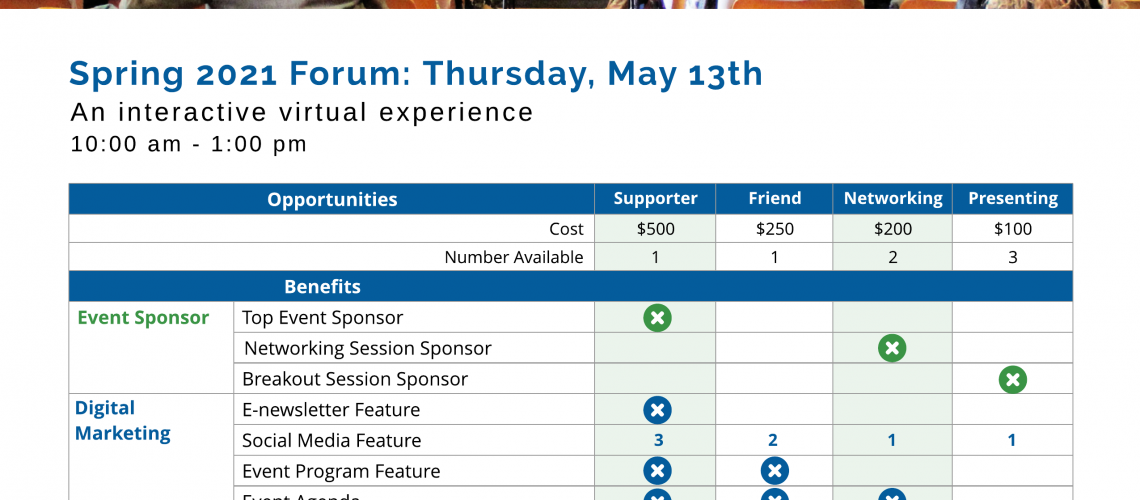Click the blue X in E-newsletter Feature row

pos(657,410)
